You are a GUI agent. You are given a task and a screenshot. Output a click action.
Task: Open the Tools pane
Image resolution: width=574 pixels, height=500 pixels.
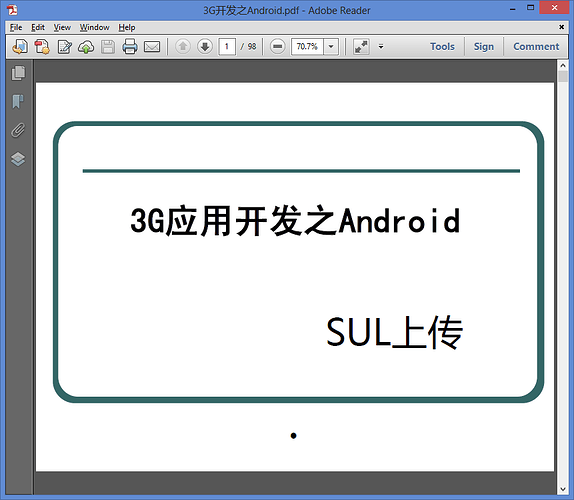coord(442,46)
